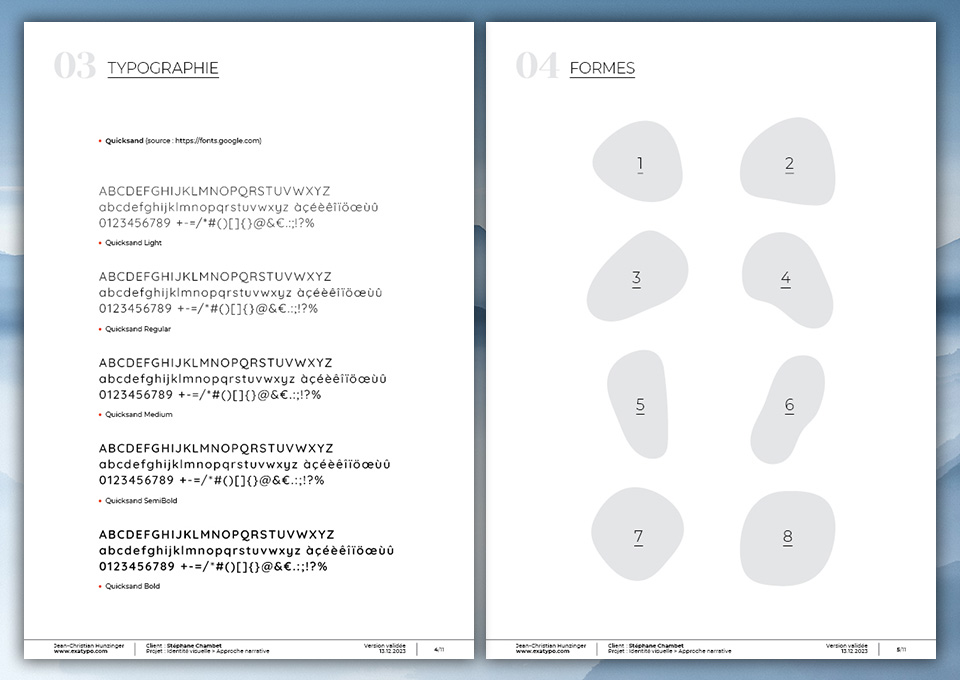Viewport: 960px width, 680px height.
Task: Select the digits line in Quicksand Medium
Action: click(210, 395)
